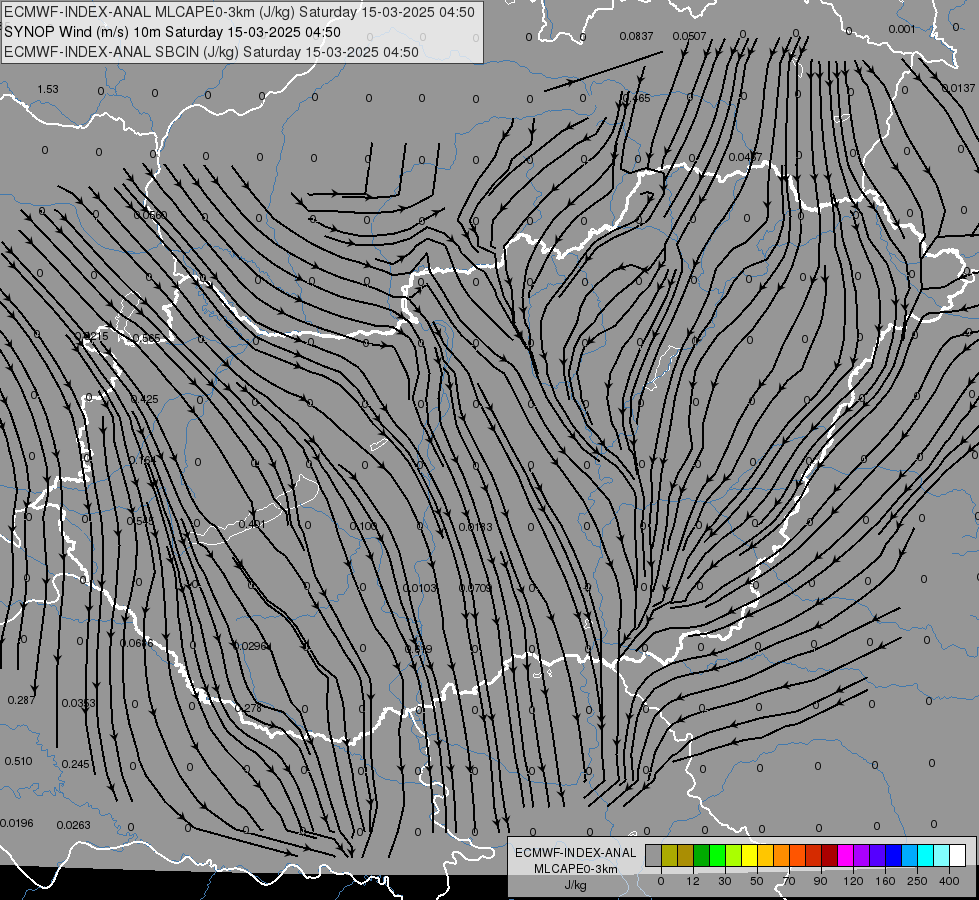Click the '12' legend tick label

(692, 881)
